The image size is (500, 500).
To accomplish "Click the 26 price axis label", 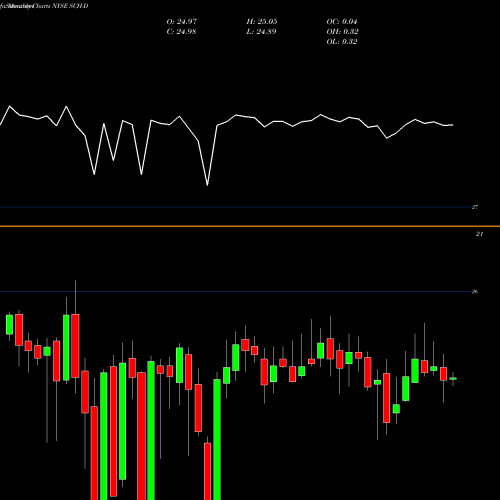I will point(475,292).
